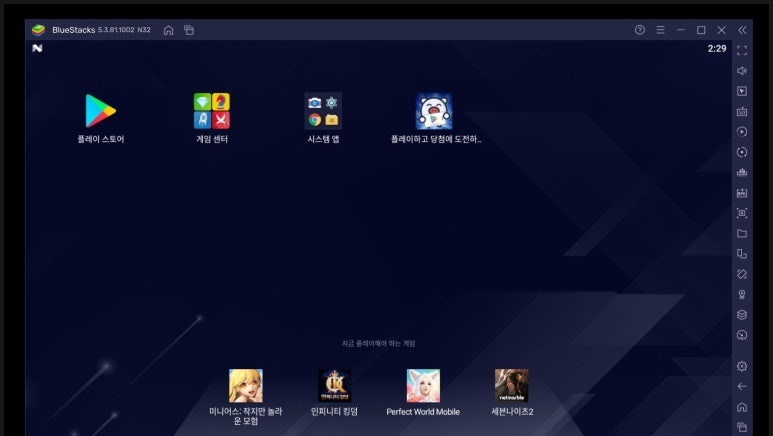Open the 세븐나이츠2 game
773x436 pixels.
coord(512,386)
